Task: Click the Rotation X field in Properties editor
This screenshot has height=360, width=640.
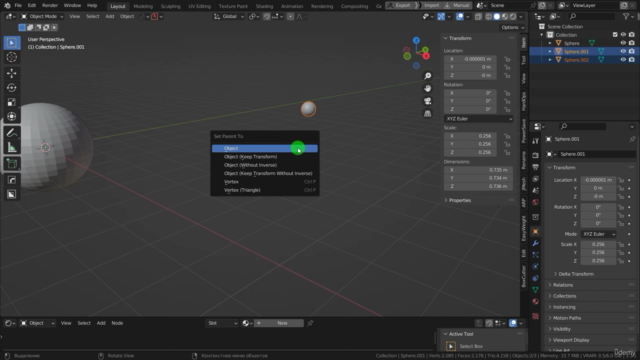Action: click(598, 207)
